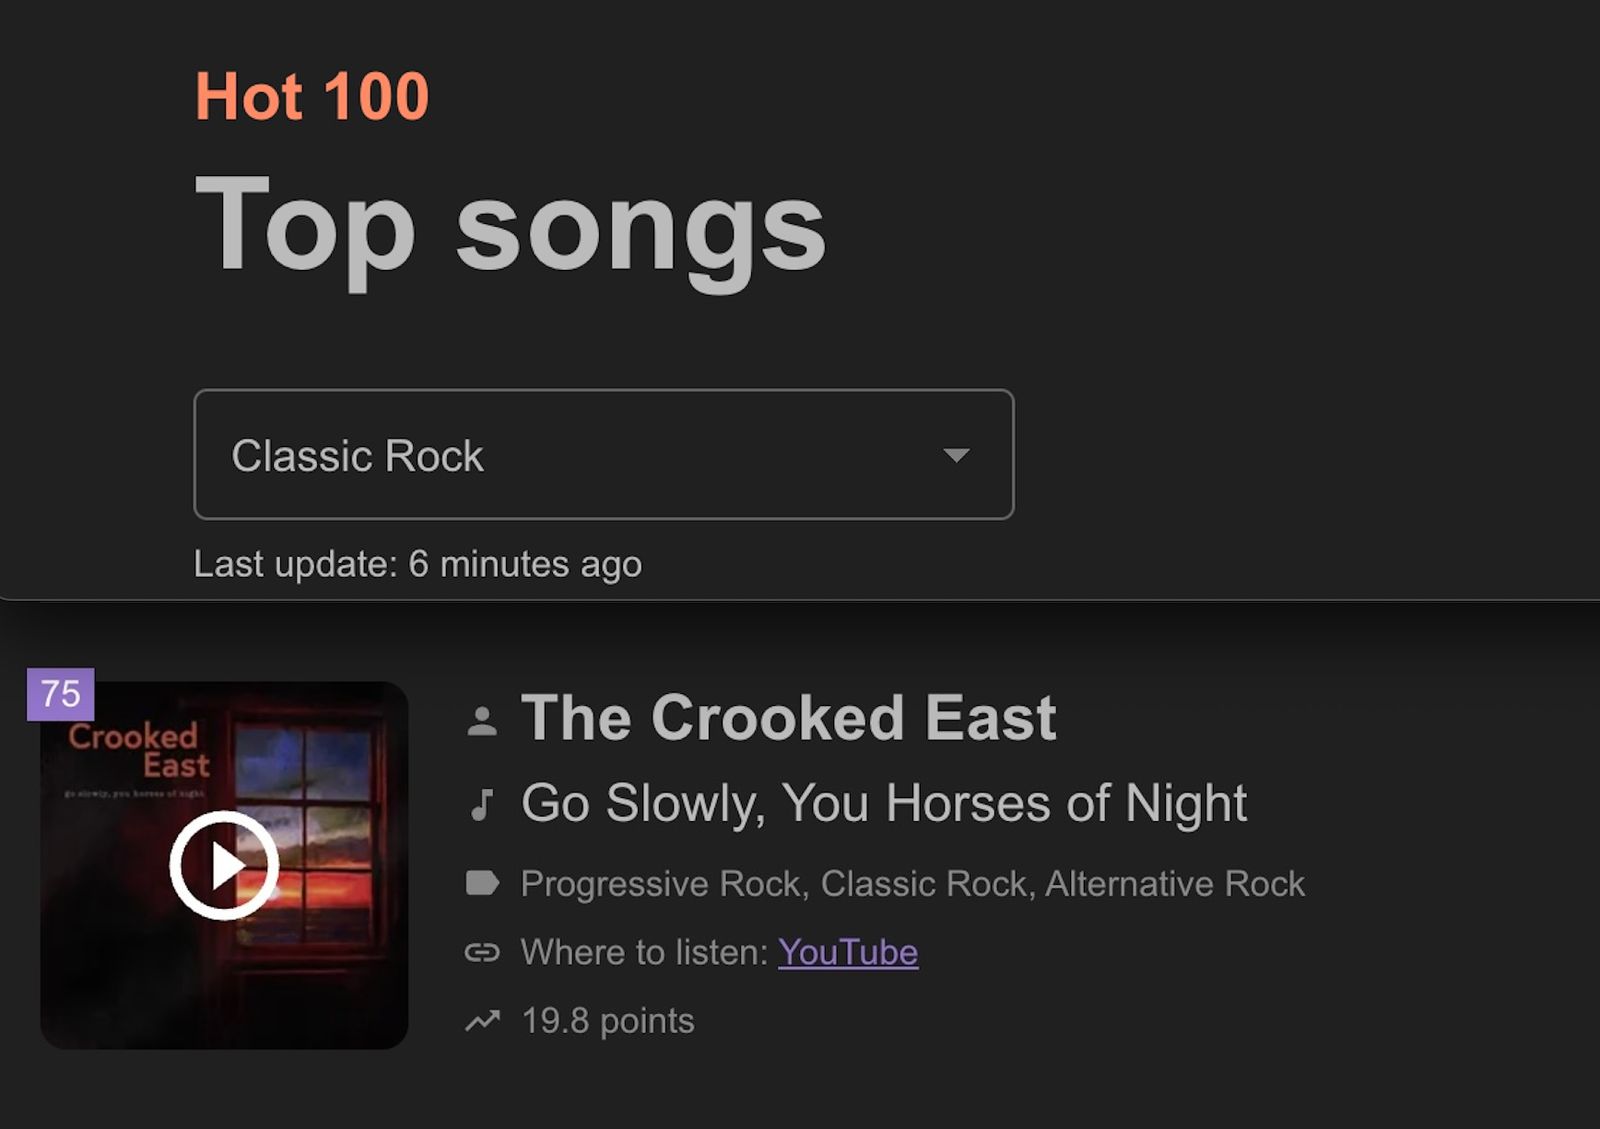Image resolution: width=1600 pixels, height=1129 pixels.
Task: Click the Last update timestamp text
Action: pyautogui.click(x=418, y=564)
